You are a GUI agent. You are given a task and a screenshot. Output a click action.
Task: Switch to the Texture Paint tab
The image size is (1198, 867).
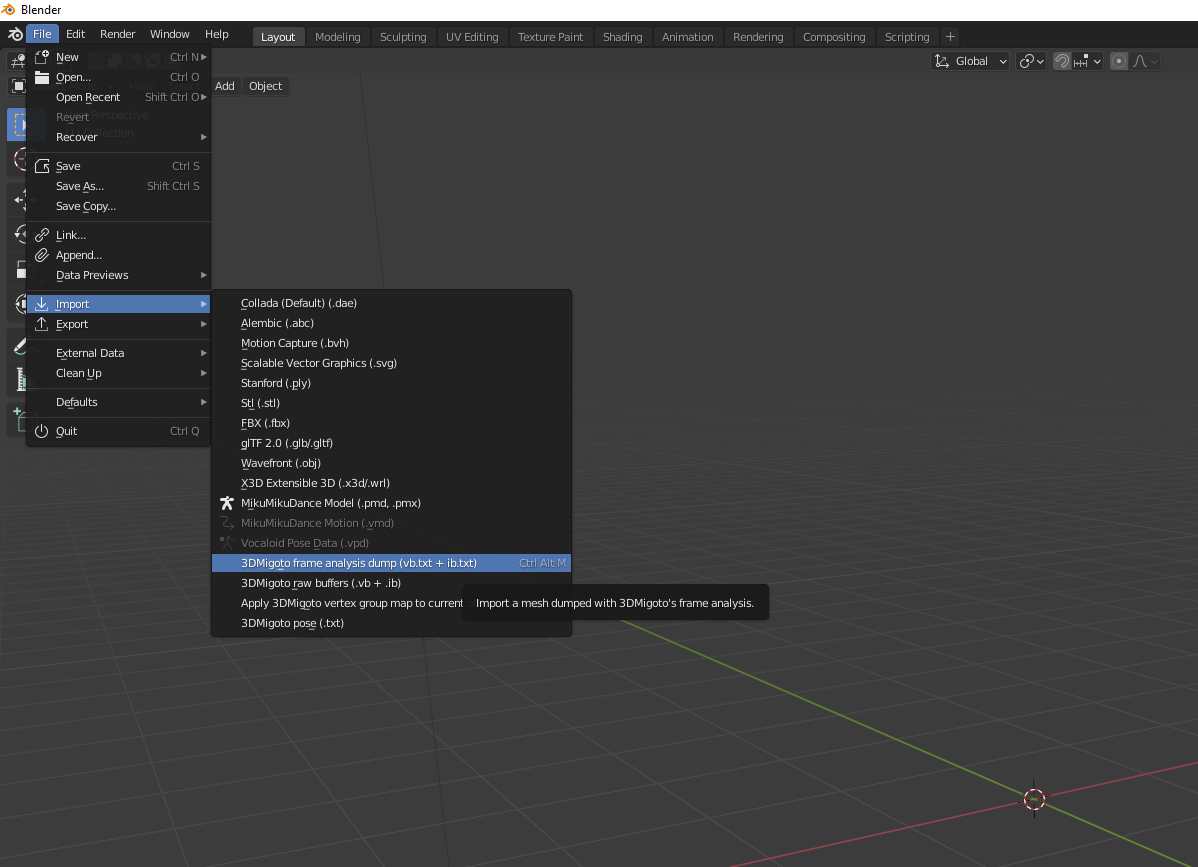tap(550, 37)
